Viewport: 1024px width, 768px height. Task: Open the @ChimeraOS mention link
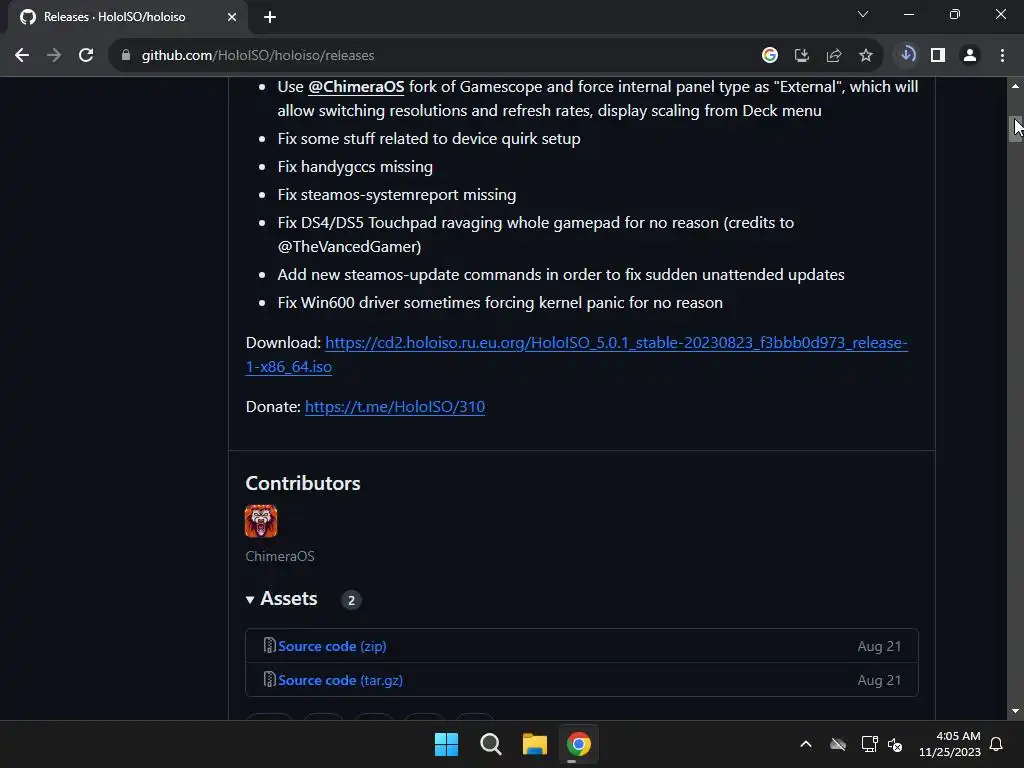[356, 87]
